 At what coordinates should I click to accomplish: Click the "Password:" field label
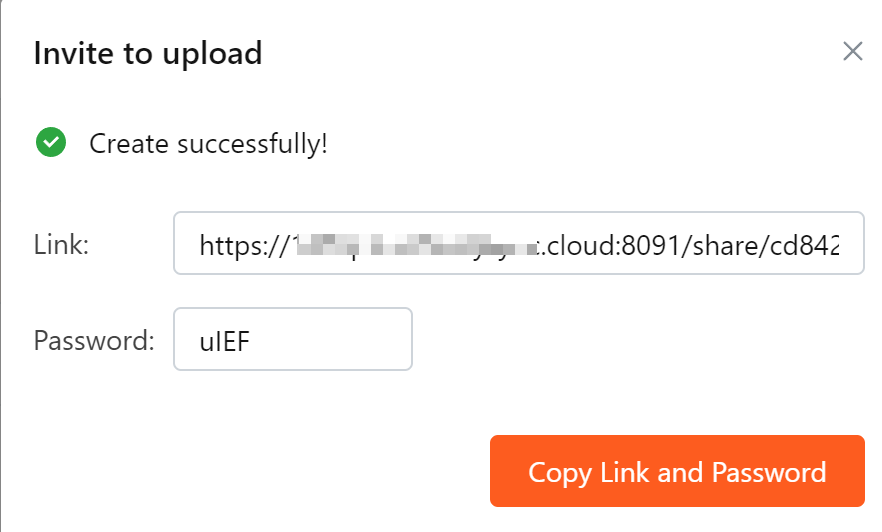(x=94, y=340)
